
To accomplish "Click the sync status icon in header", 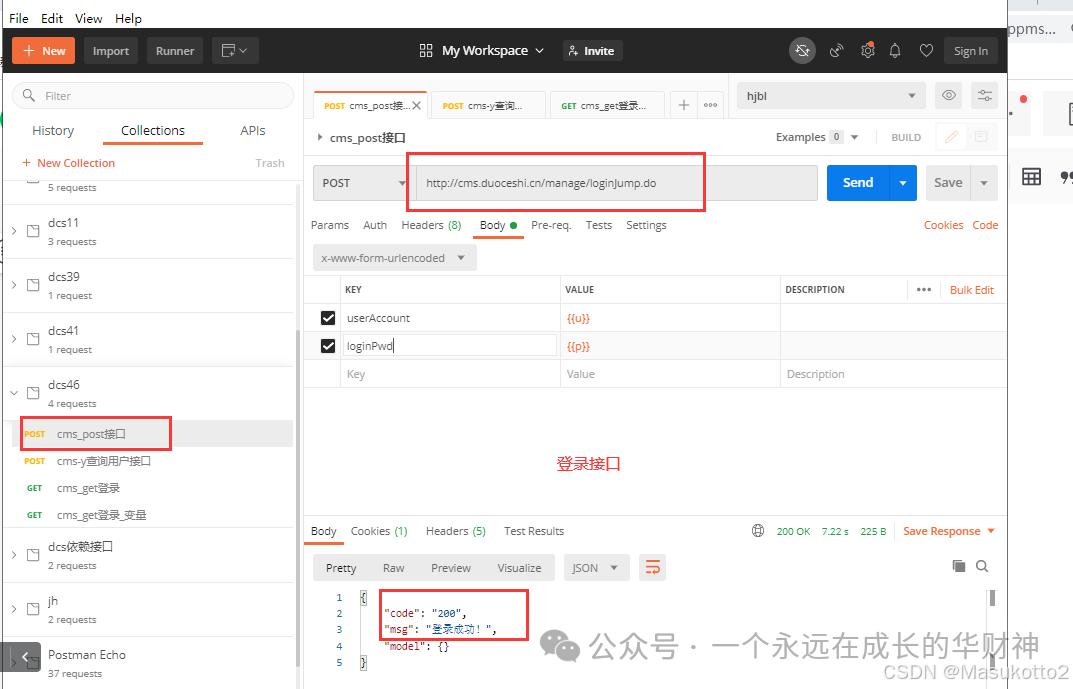I will pos(802,51).
